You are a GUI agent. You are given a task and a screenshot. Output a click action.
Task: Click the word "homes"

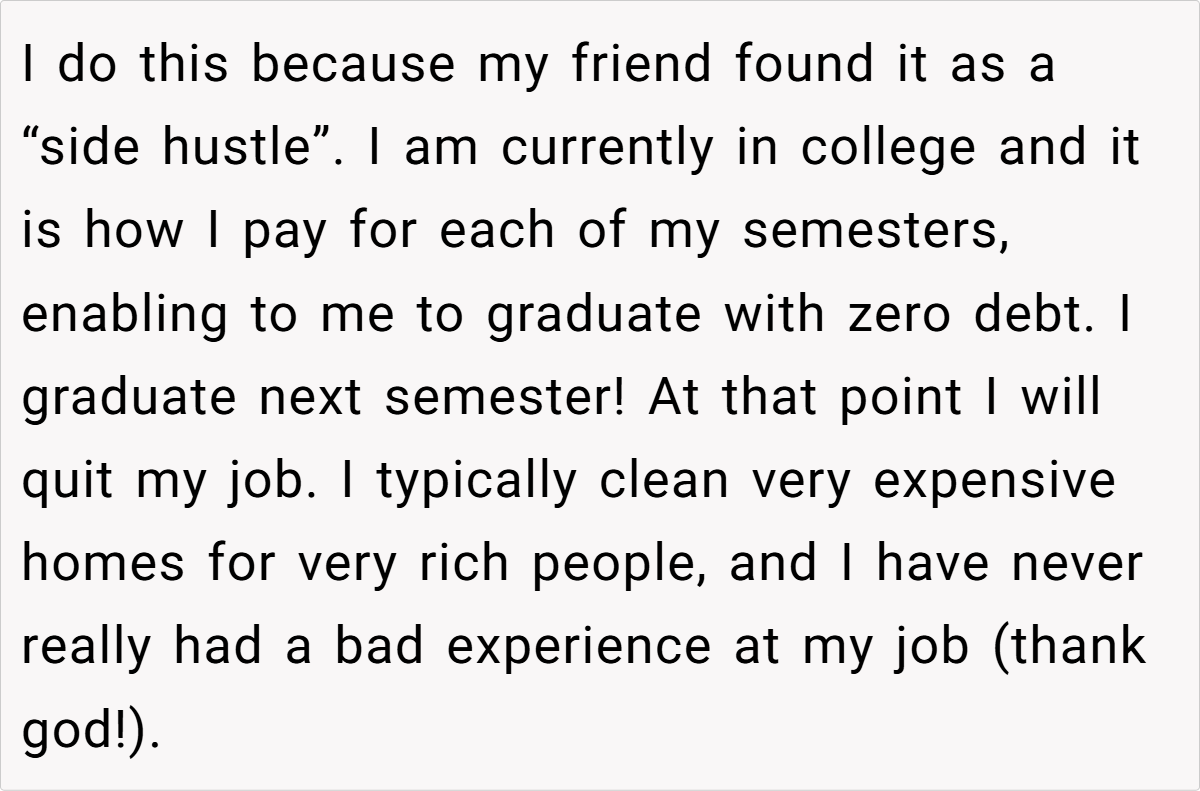(x=103, y=563)
